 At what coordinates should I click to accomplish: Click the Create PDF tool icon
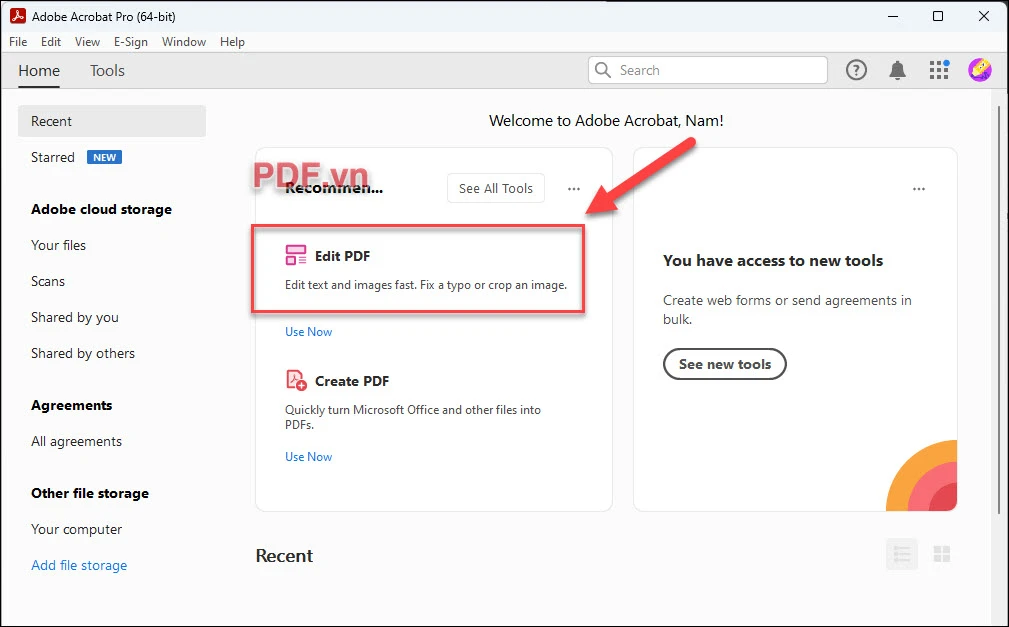pyautogui.click(x=296, y=380)
